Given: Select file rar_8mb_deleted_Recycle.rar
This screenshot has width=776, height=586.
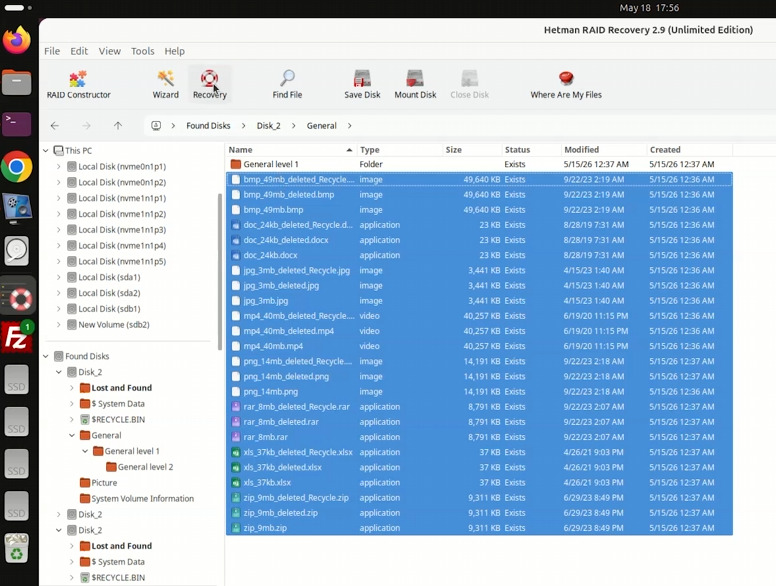Looking at the screenshot, I should pos(479,407).
